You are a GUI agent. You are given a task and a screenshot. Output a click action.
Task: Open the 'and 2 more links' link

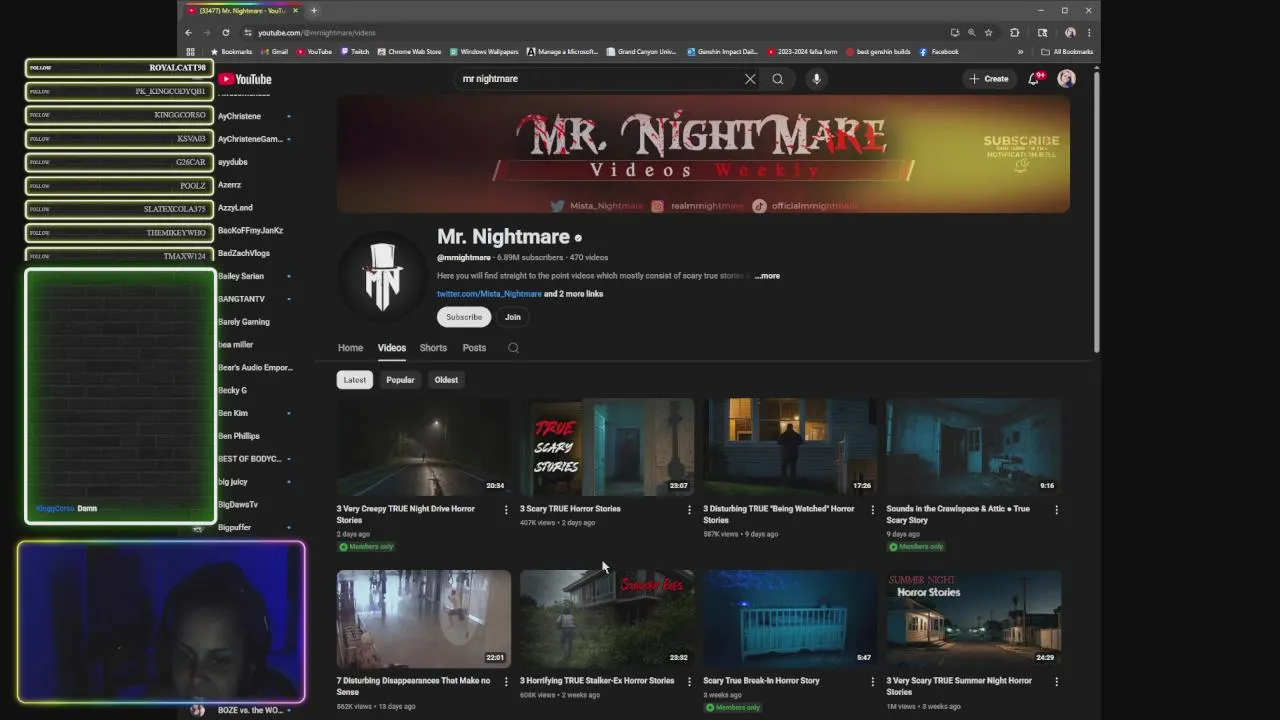click(x=573, y=294)
